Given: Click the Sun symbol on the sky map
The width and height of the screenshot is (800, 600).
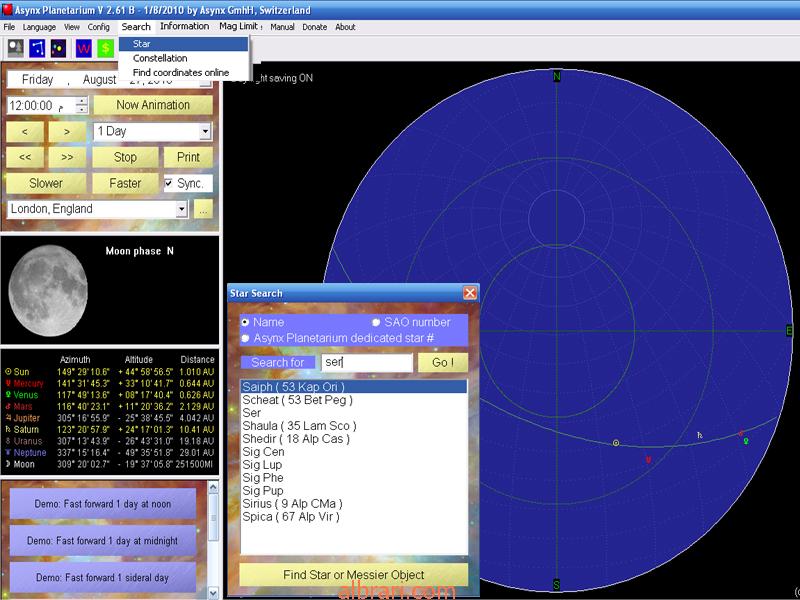Looking at the screenshot, I should 616,443.
